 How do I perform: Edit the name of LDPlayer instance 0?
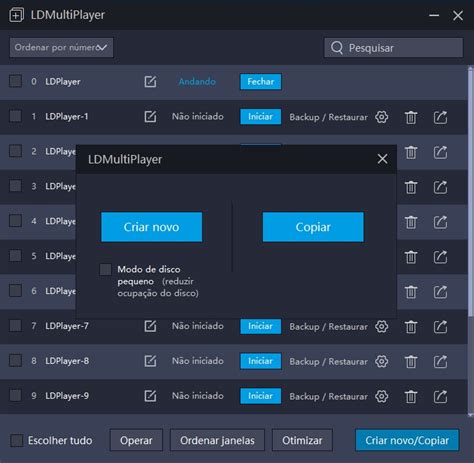tap(150, 82)
